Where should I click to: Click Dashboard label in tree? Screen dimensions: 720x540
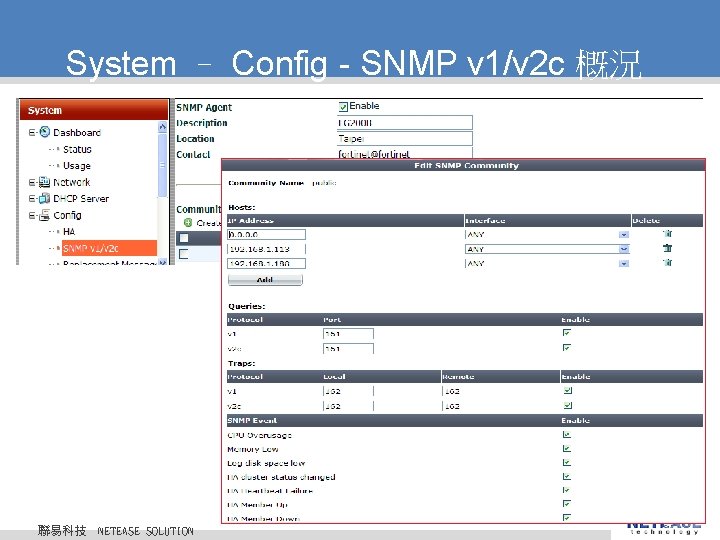point(77,133)
